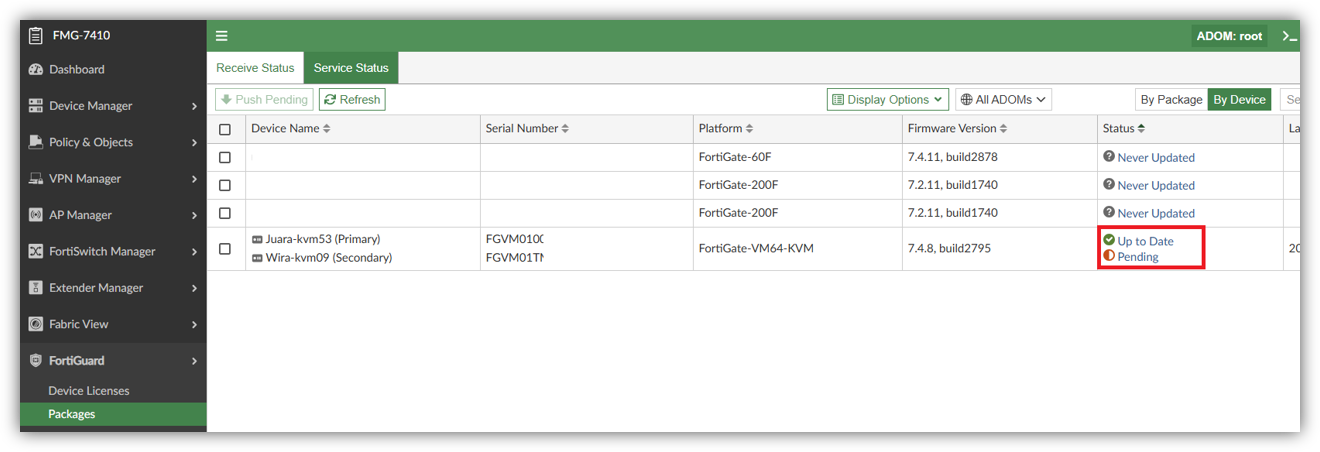
Task: Click the Wira-kvm09 device icon
Action: point(257,258)
